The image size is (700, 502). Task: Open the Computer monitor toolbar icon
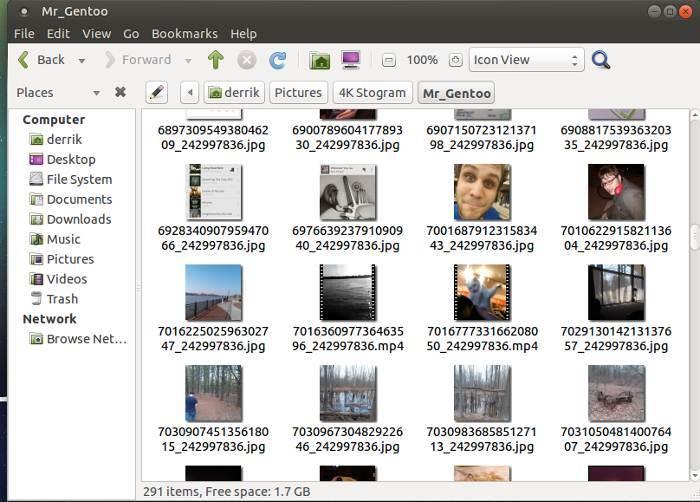(x=351, y=60)
